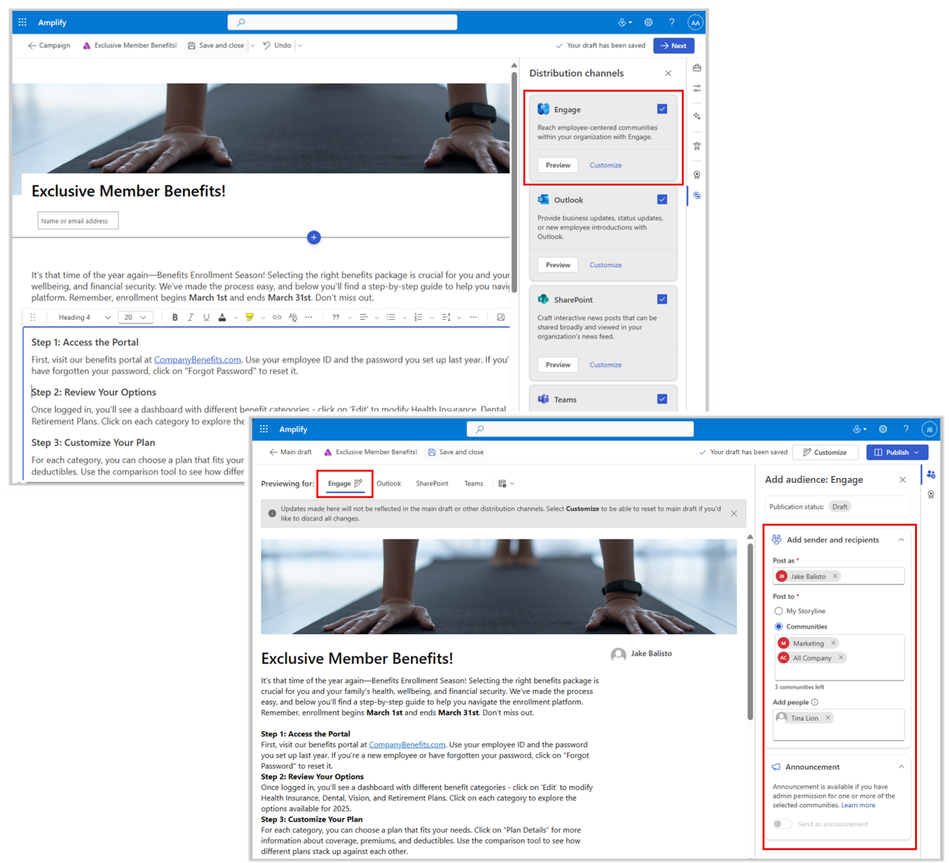Insert a hyperlink from editor toolbar
This screenshot has width=949, height=863.
click(277, 317)
